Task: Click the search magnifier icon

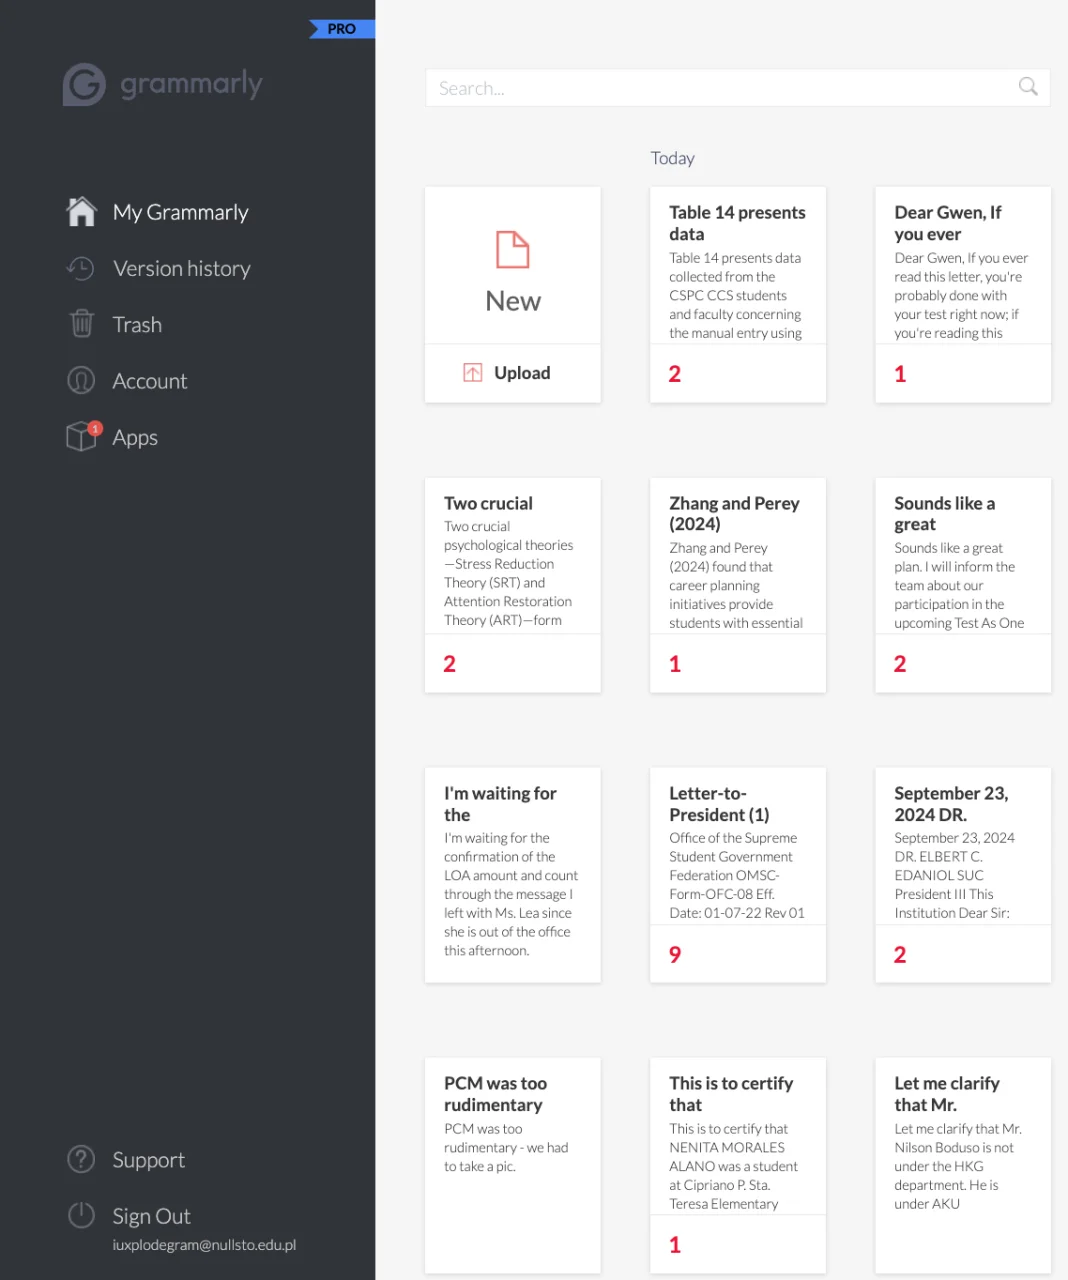Action: [x=1028, y=87]
